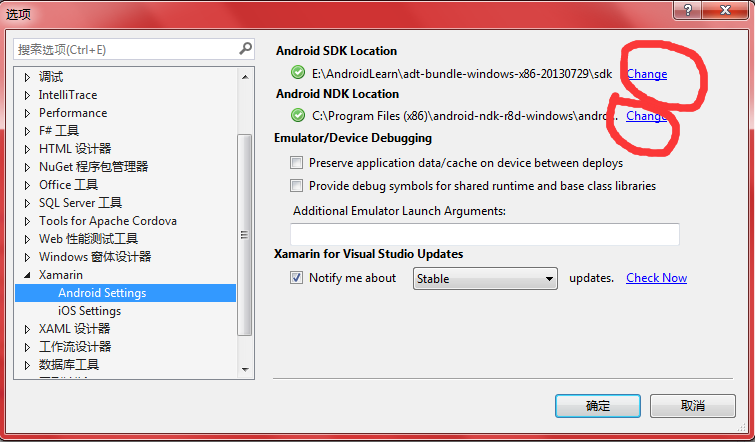Select iOS Settings tree item

(x=90, y=311)
